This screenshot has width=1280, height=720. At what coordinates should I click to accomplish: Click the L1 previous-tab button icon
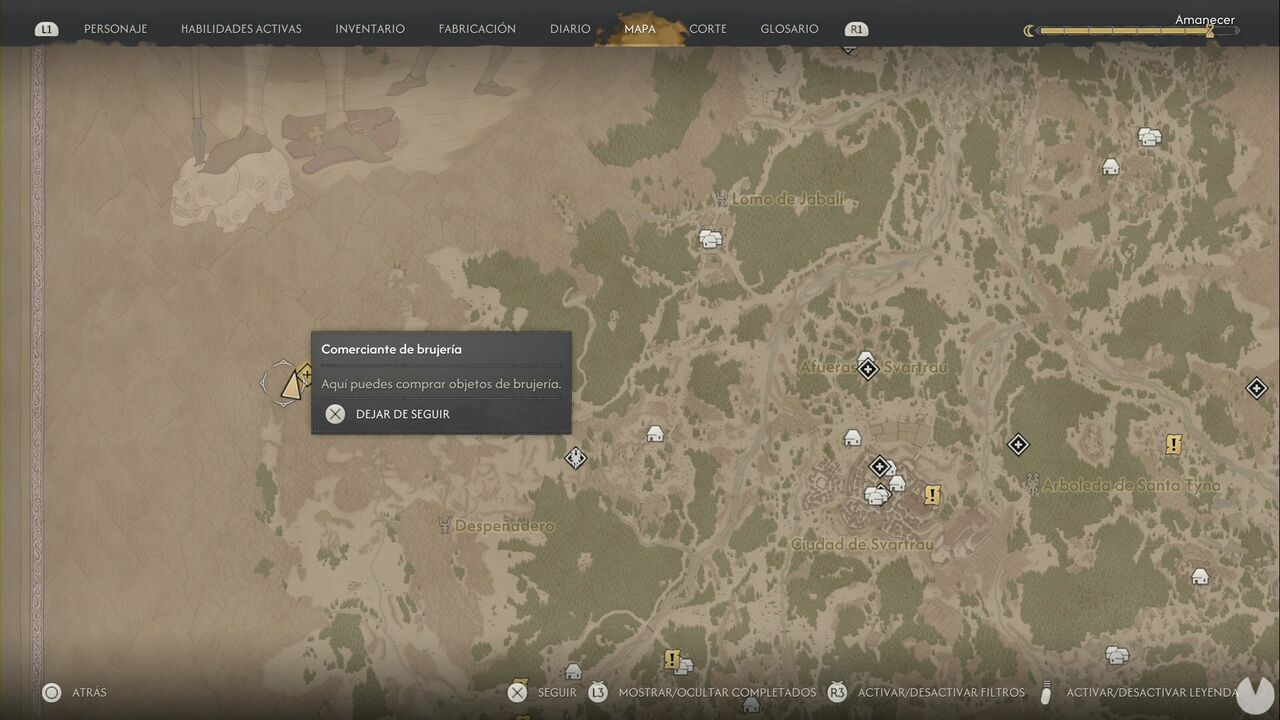tap(46, 29)
